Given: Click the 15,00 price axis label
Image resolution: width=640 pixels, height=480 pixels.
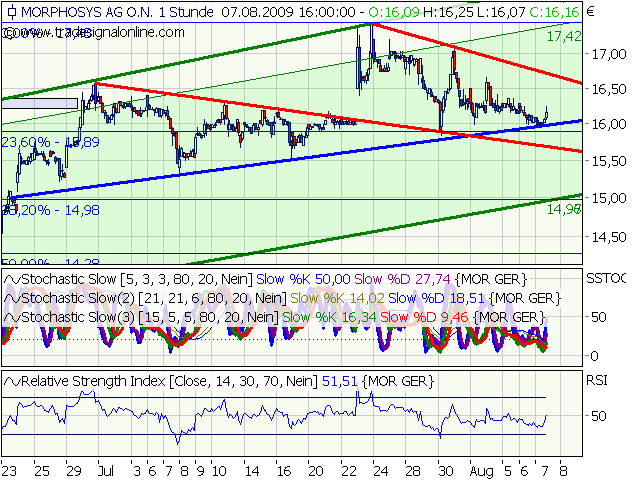Looking at the screenshot, I should [609, 198].
